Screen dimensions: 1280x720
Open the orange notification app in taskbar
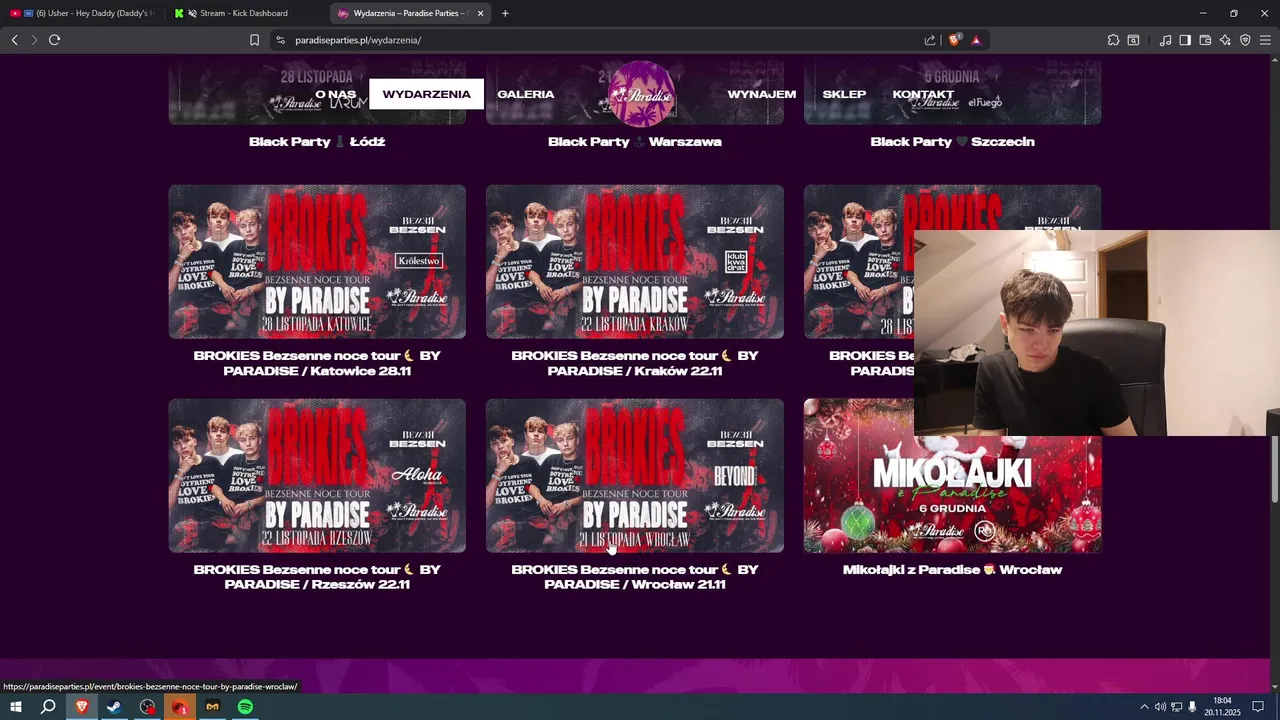(x=180, y=707)
